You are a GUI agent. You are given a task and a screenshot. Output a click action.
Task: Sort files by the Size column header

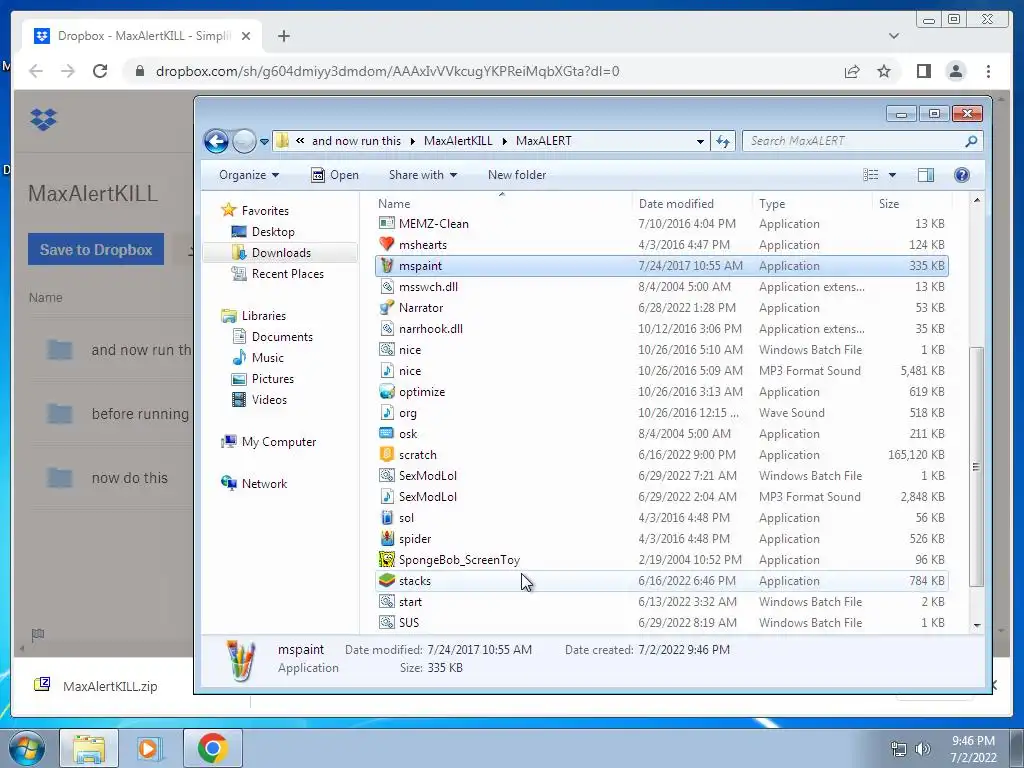(889, 204)
